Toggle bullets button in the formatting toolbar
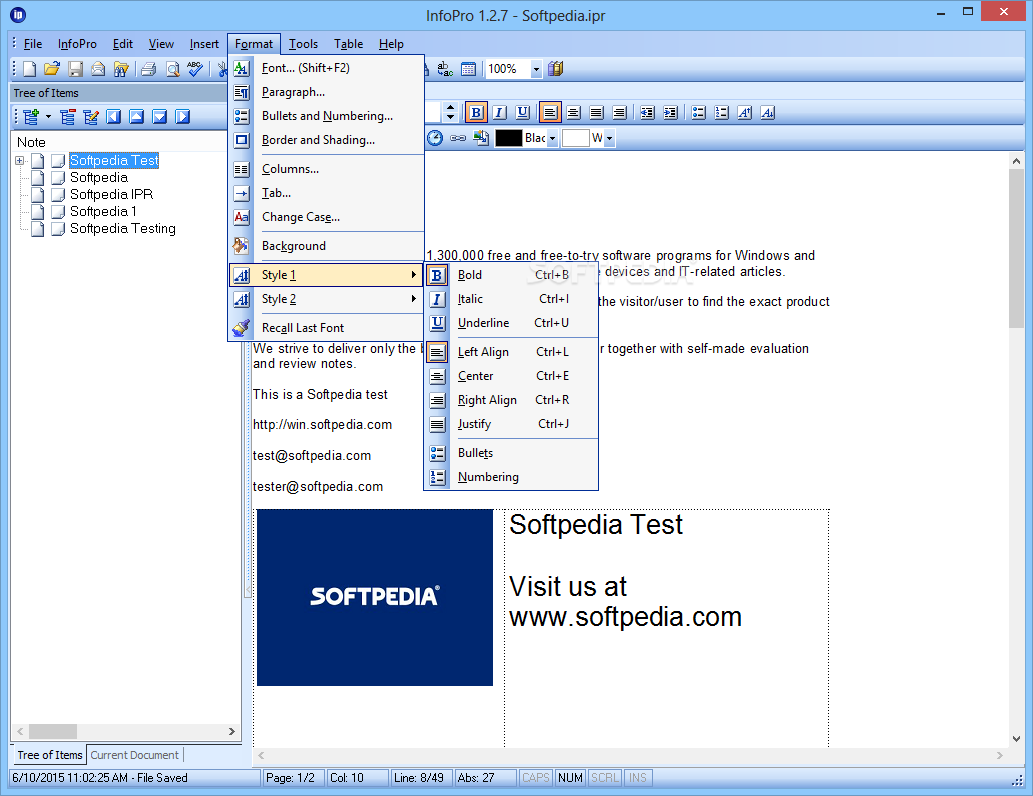The width and height of the screenshot is (1033, 796). click(x=698, y=113)
